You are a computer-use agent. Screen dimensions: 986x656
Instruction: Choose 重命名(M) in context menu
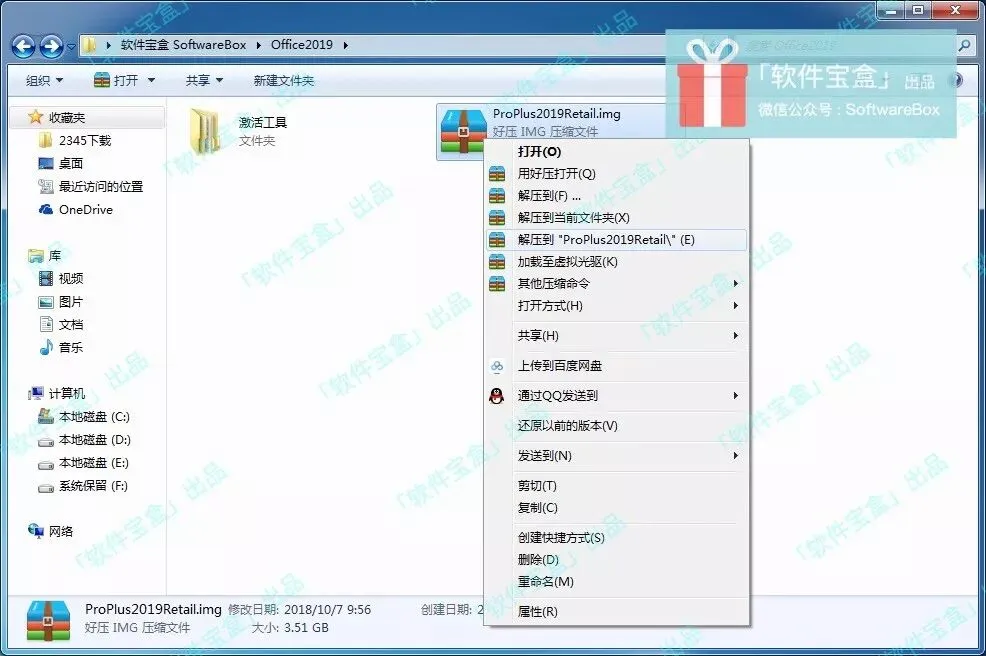(617, 582)
